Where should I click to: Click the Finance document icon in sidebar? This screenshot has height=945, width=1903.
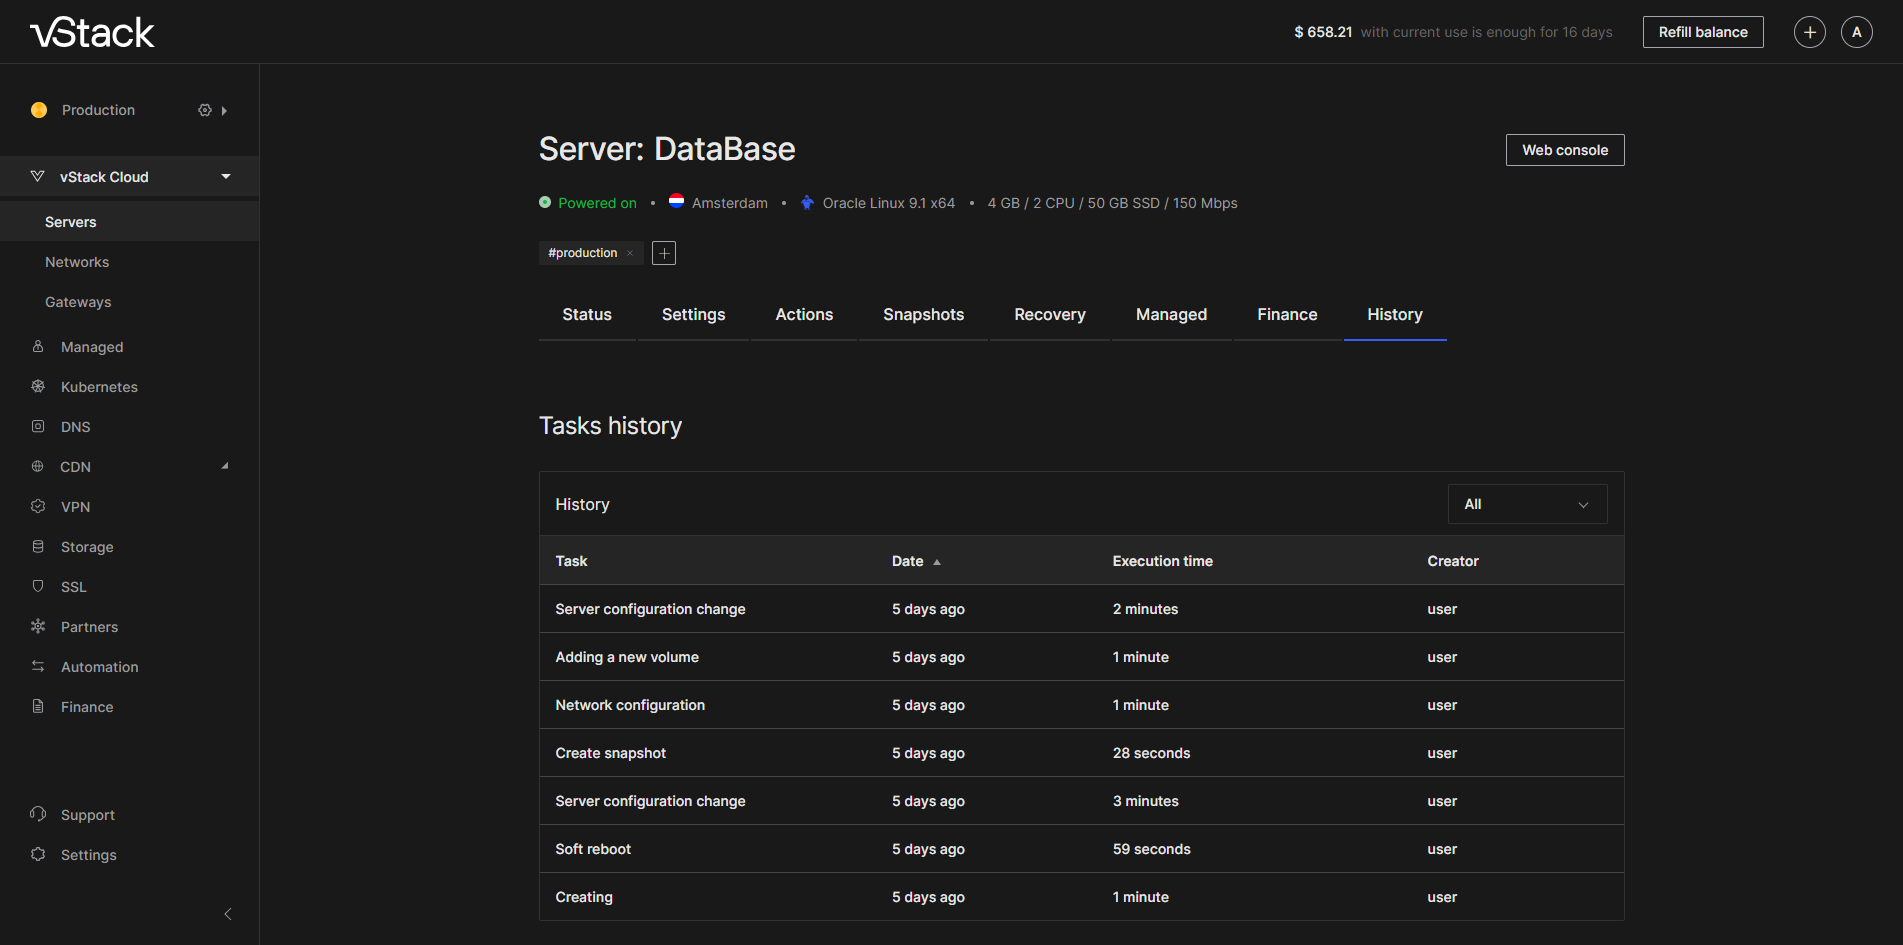(38, 706)
